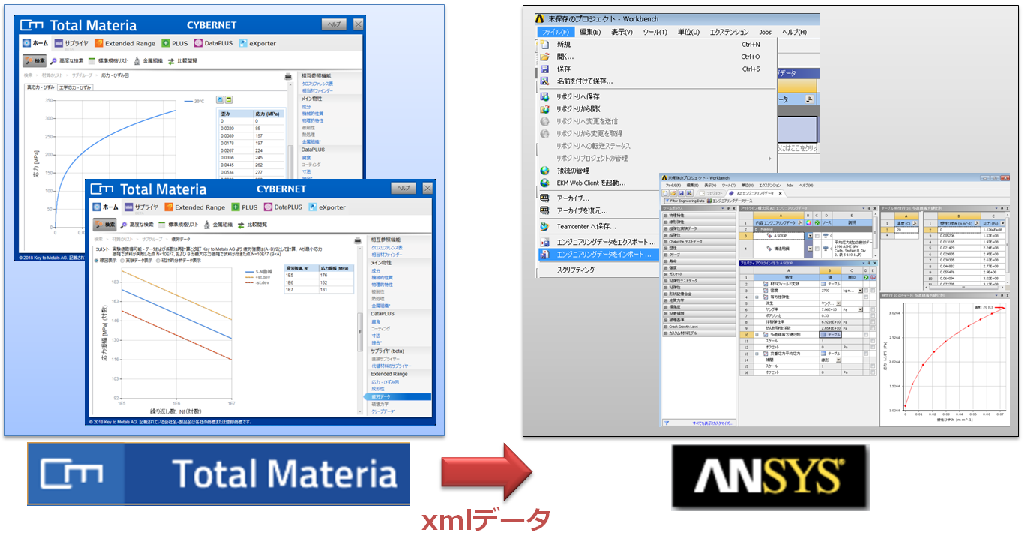This screenshot has height=539, width=1028.
Task: Click ANSYS logo below Workbench screenshot
Action: click(770, 477)
